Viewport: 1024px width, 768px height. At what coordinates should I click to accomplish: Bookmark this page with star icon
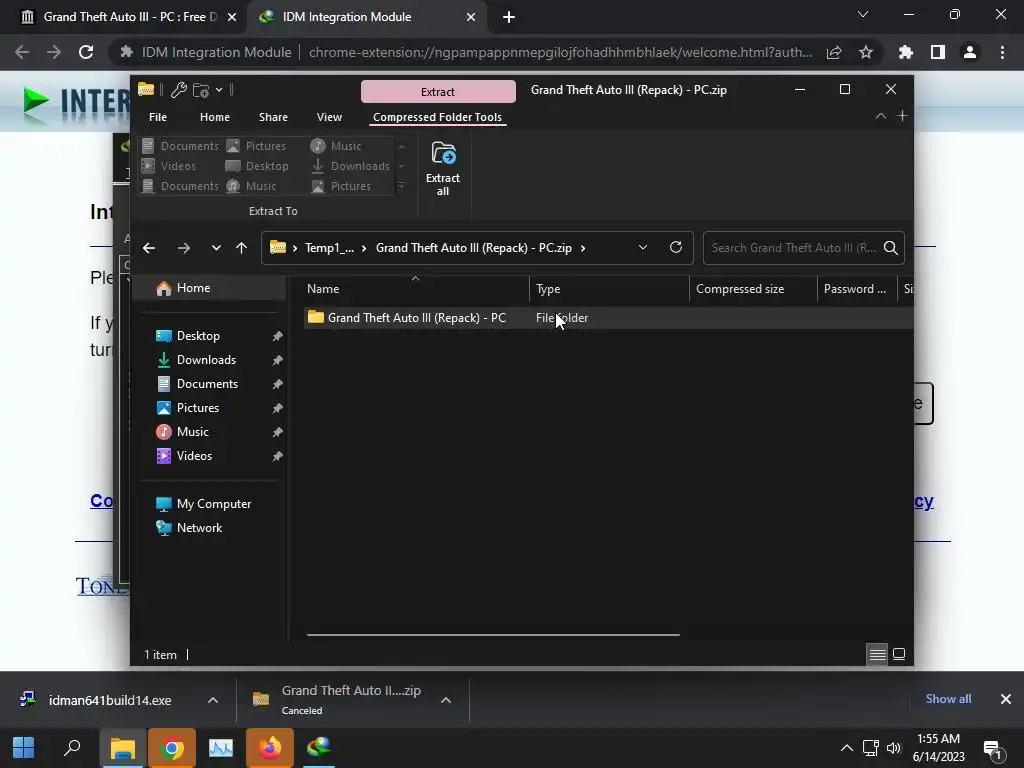(866, 52)
